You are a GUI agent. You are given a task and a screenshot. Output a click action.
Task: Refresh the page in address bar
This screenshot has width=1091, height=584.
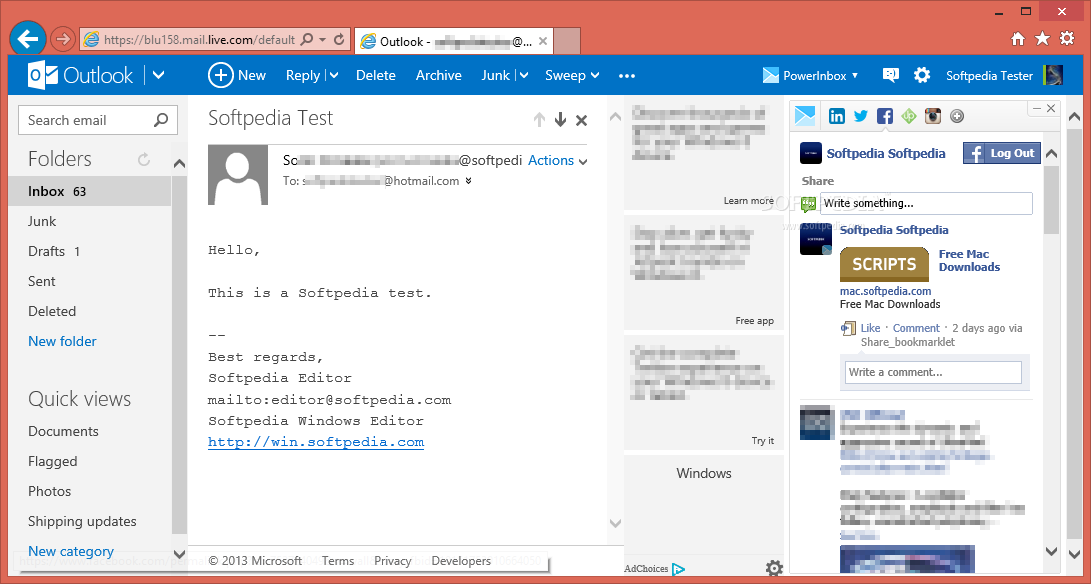pos(339,40)
